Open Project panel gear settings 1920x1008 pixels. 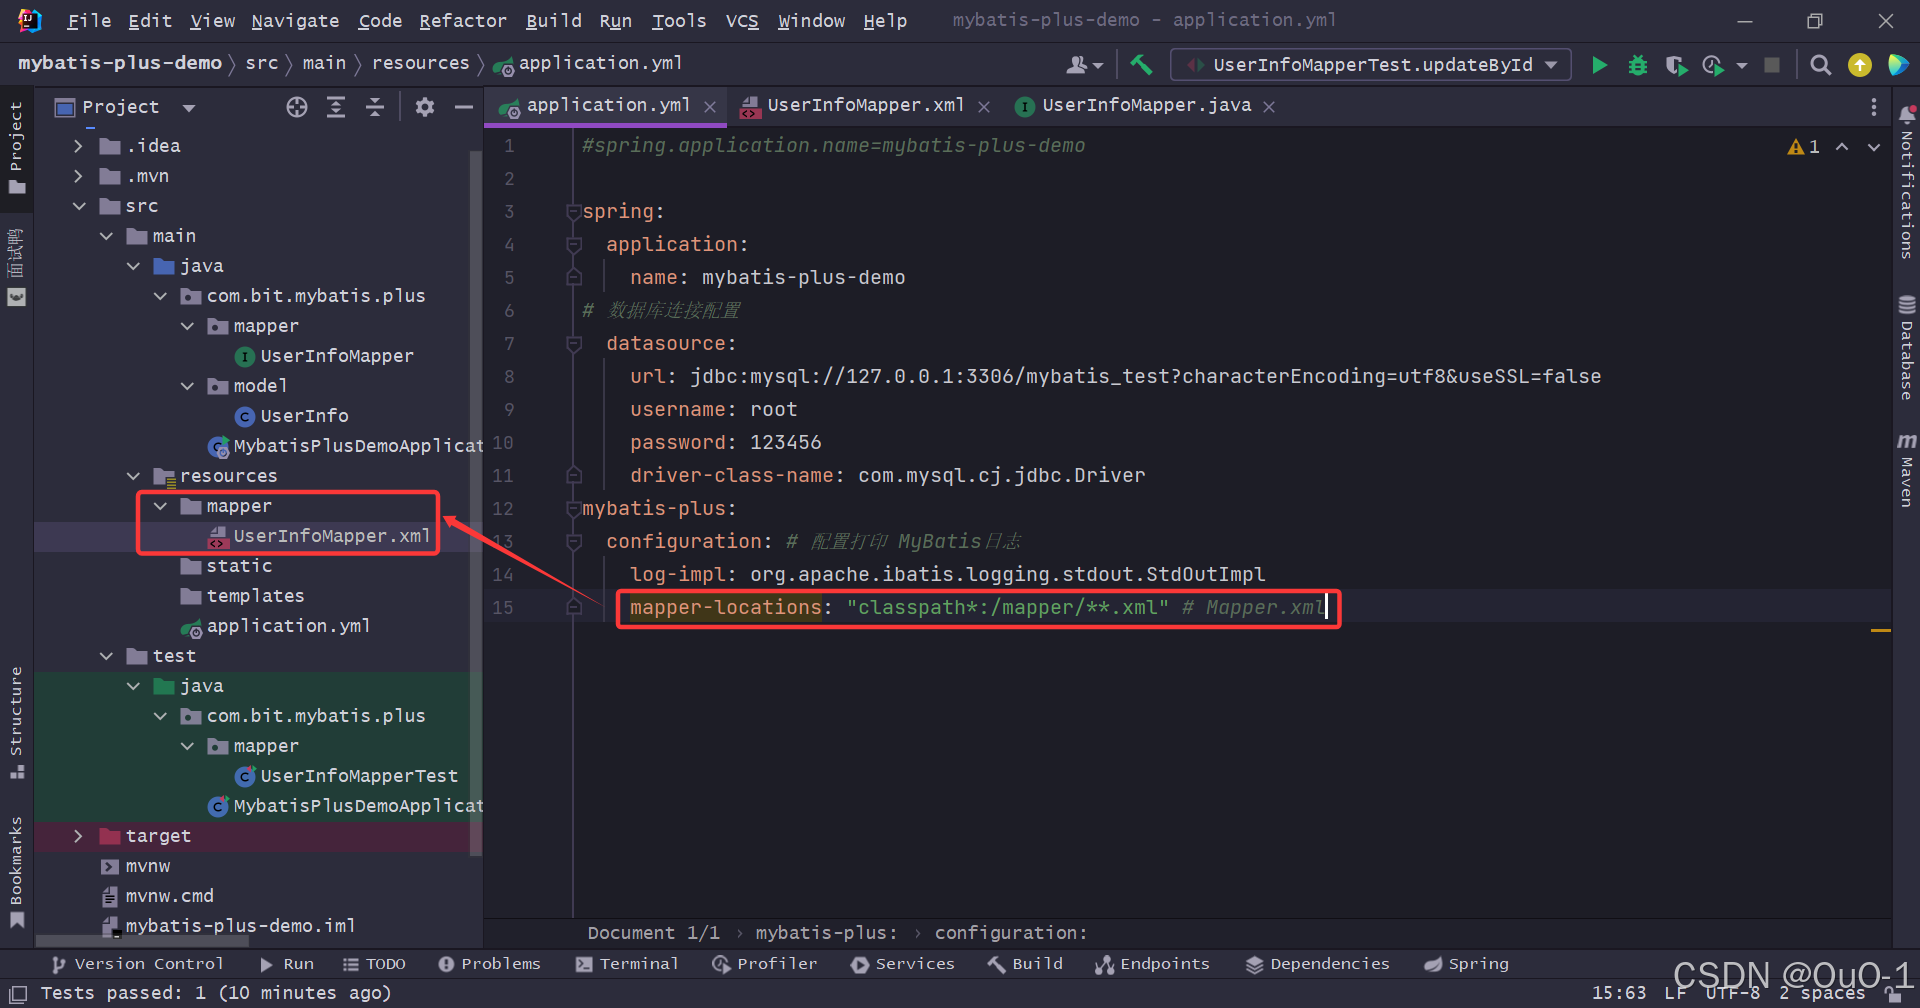tap(425, 107)
